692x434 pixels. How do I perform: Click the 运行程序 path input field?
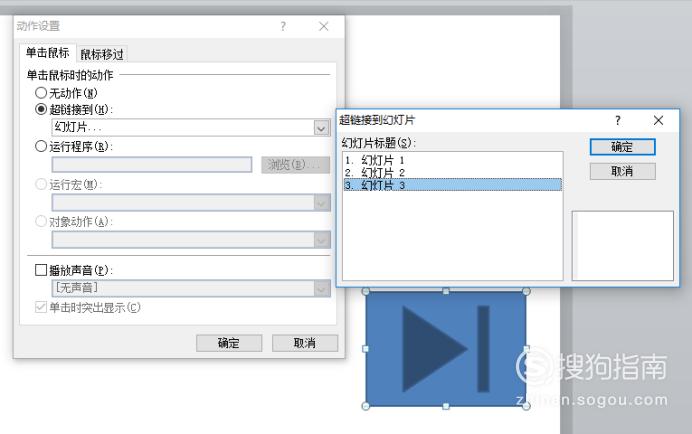click(x=152, y=165)
